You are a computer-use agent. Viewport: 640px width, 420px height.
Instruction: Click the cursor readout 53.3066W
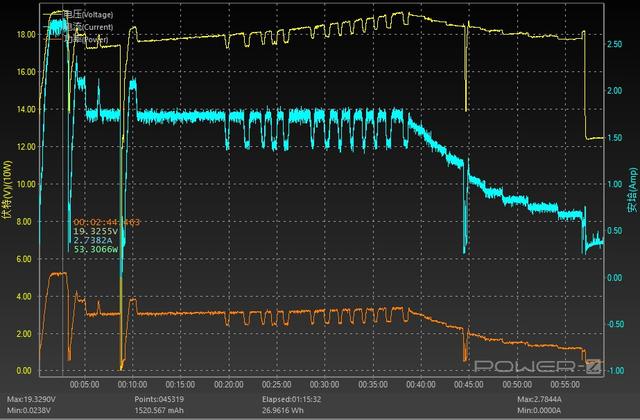[x=96, y=249]
